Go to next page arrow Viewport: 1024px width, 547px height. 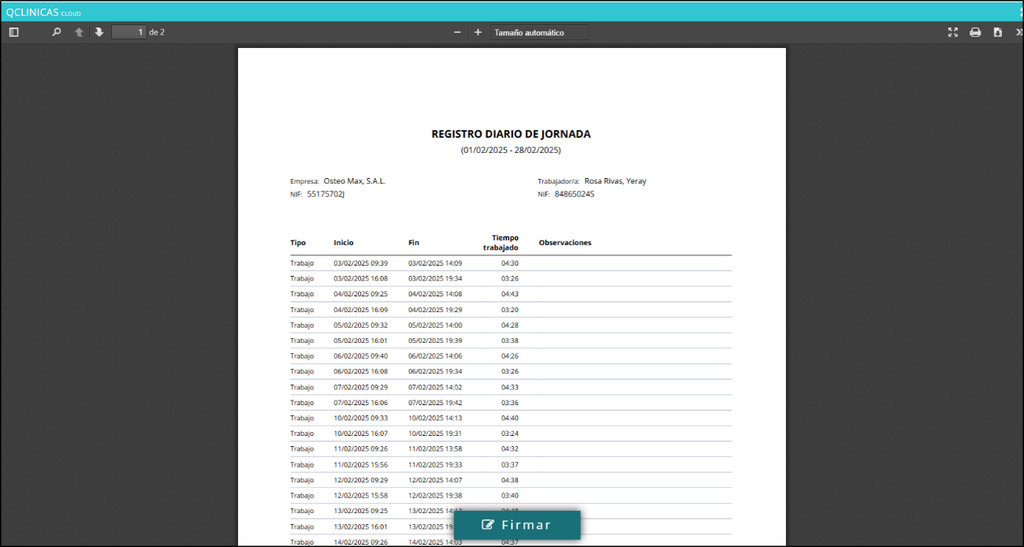pyautogui.click(x=99, y=32)
